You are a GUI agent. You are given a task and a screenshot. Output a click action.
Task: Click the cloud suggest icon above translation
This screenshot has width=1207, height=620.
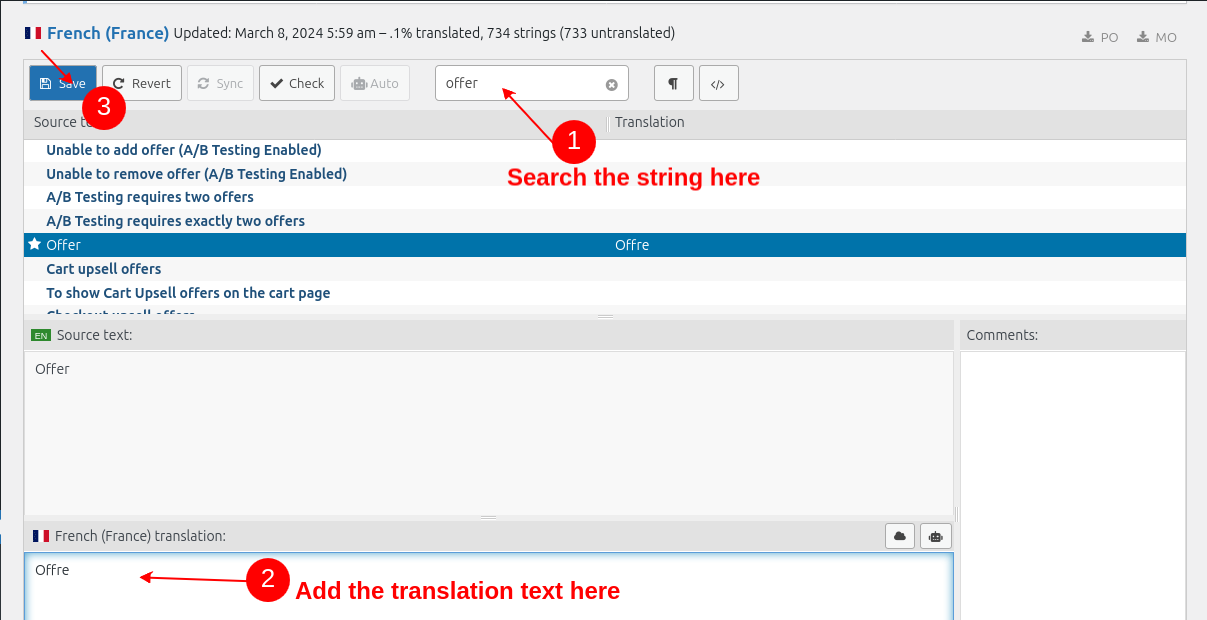(x=900, y=536)
